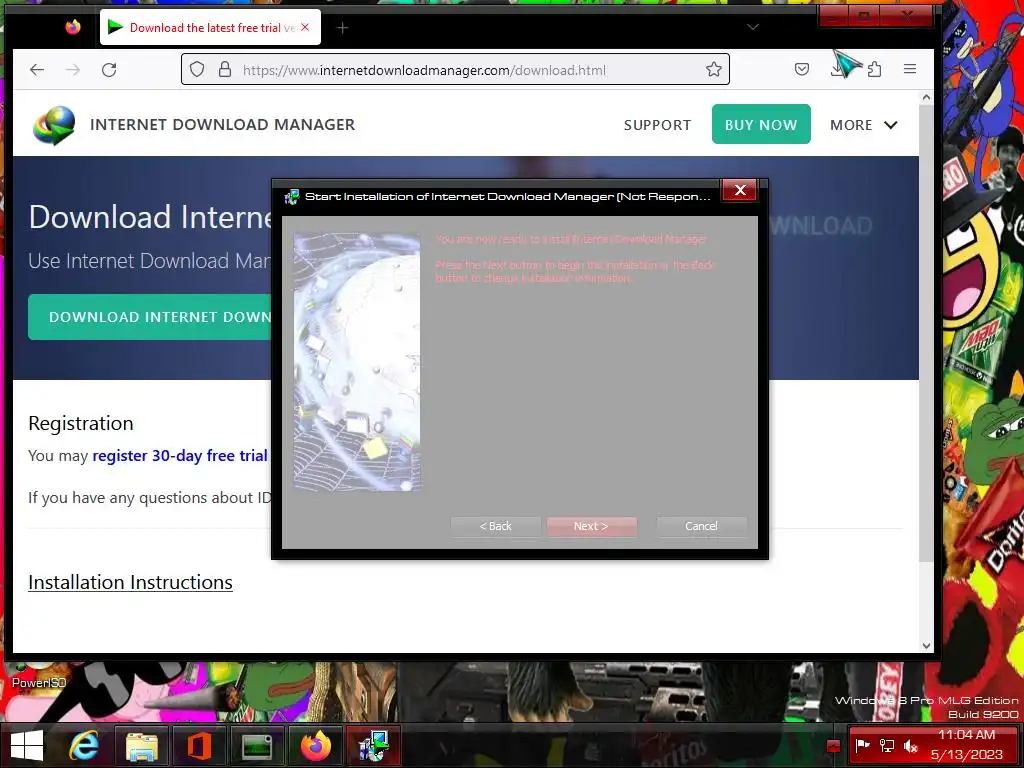Open File Explorer from taskbar
This screenshot has height=768, width=1024.
(x=142, y=745)
